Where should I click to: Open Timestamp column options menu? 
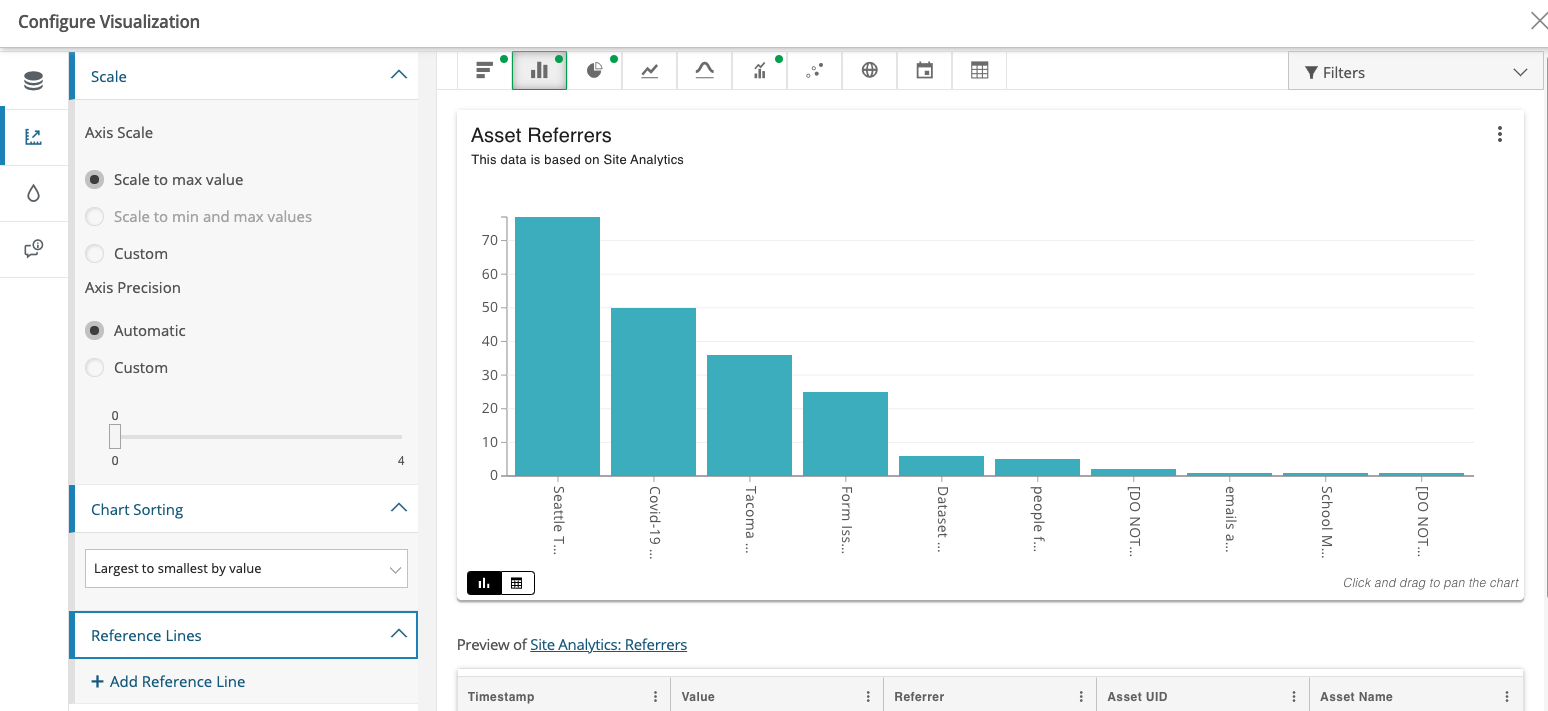(x=656, y=697)
